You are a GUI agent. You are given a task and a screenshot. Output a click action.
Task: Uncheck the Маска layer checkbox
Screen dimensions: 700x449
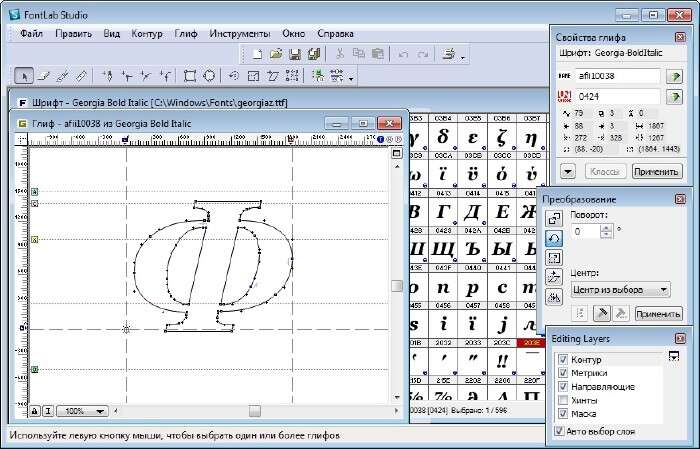coord(563,414)
